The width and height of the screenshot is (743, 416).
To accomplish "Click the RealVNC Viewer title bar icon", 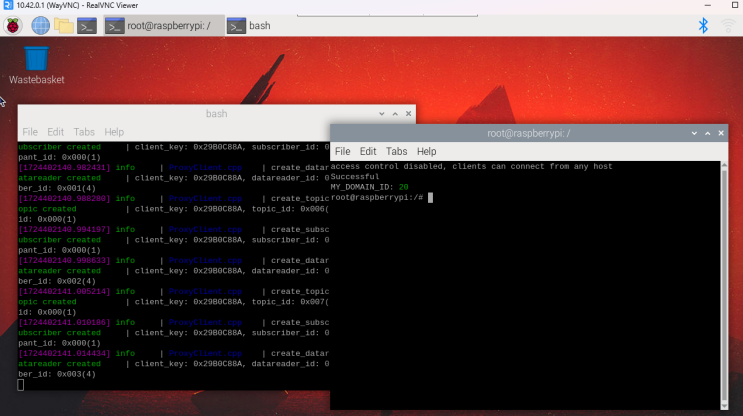I will coord(8,5).
